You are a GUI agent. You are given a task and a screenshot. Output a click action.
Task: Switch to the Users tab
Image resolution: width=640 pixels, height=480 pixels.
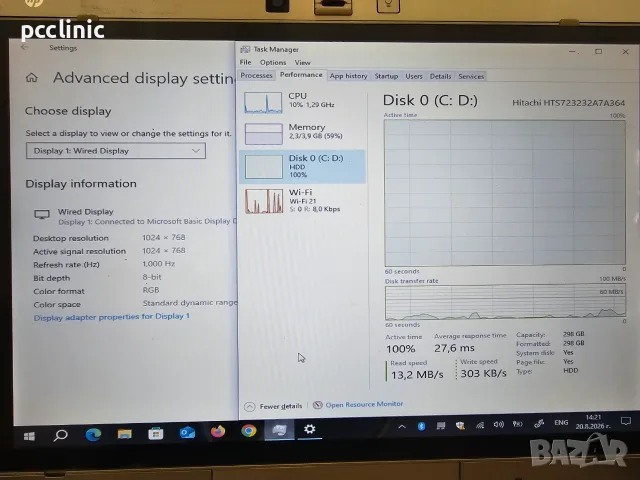pyautogui.click(x=413, y=76)
